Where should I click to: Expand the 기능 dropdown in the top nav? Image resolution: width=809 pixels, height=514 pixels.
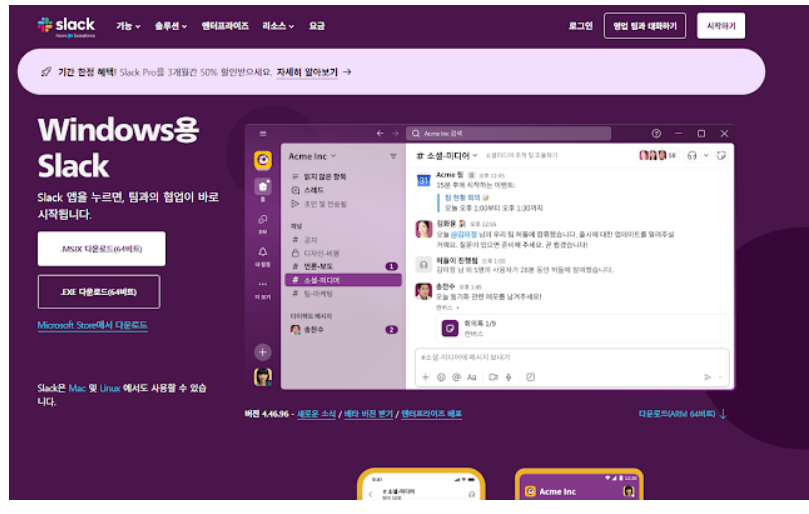(128, 26)
